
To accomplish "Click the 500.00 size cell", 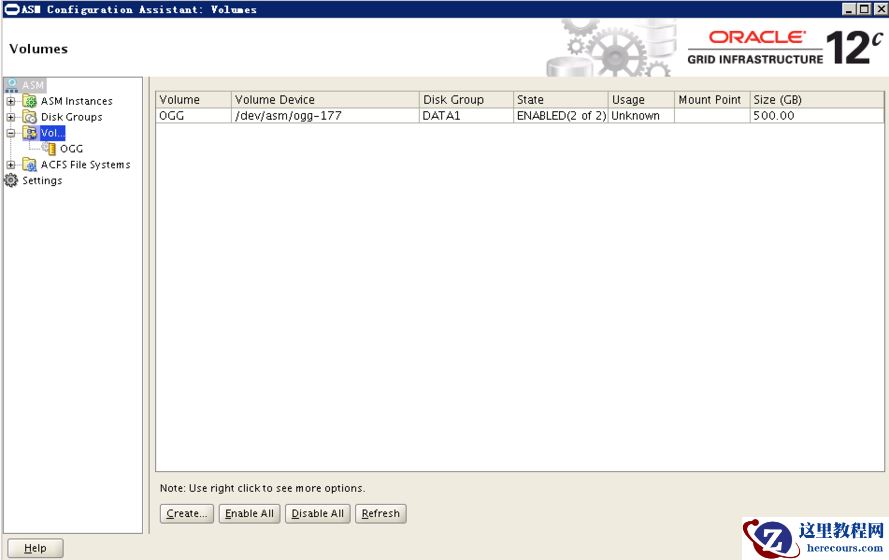I will pos(817,116).
